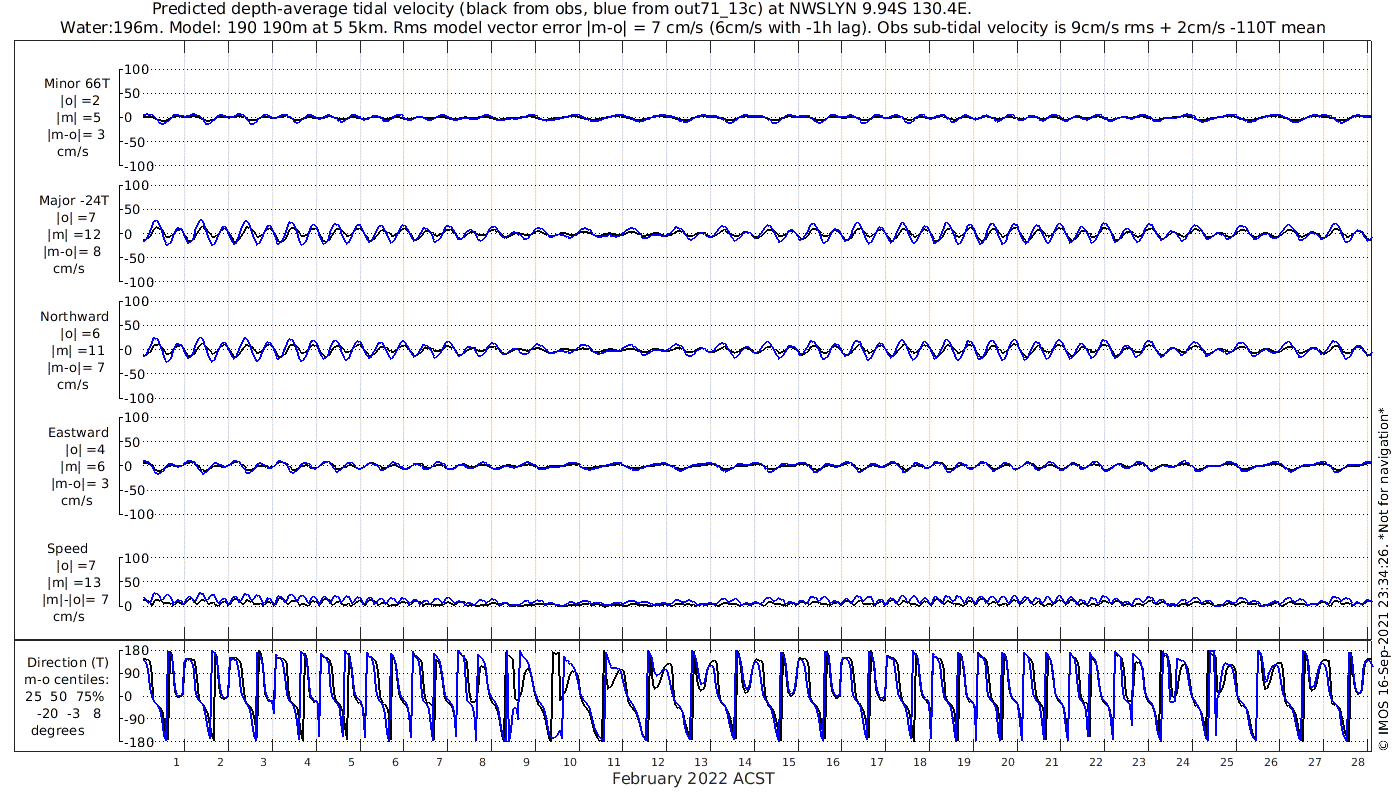This screenshot has width=1400, height=800.
Task: Click the "|m| =11" value
Action: pyautogui.click(x=78, y=350)
